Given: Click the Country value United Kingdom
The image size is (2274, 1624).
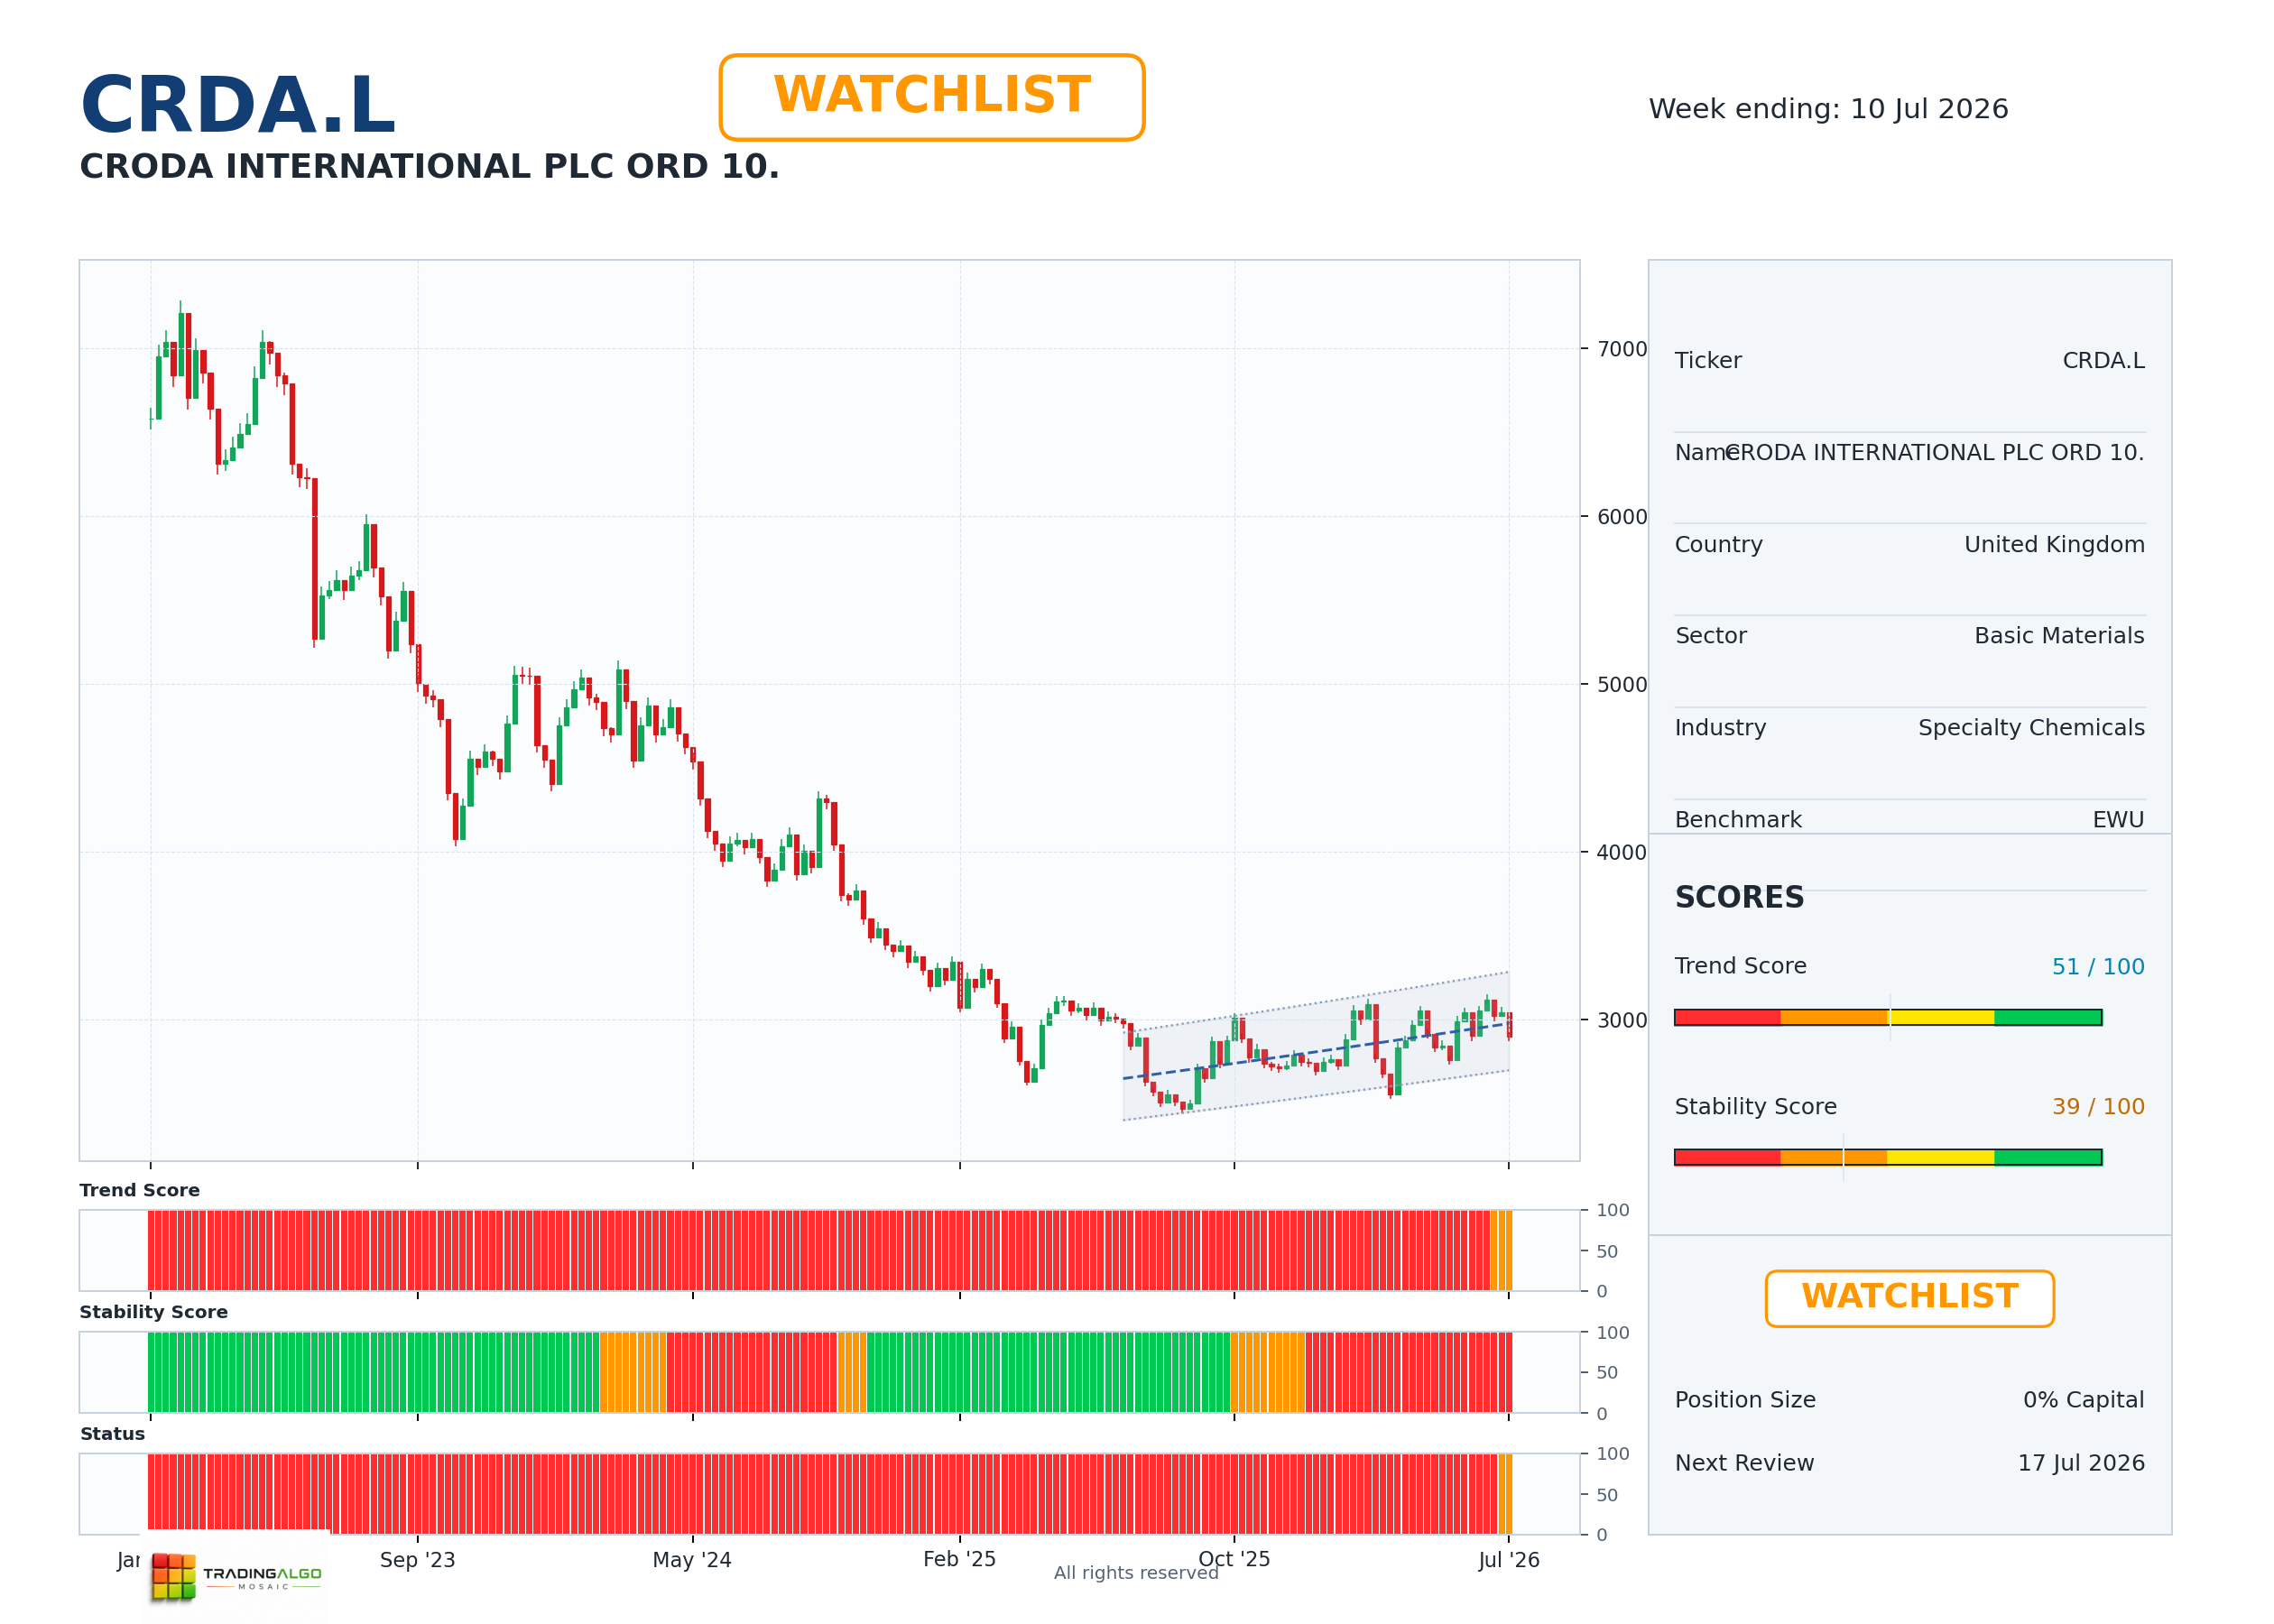Looking at the screenshot, I should (x=2054, y=544).
